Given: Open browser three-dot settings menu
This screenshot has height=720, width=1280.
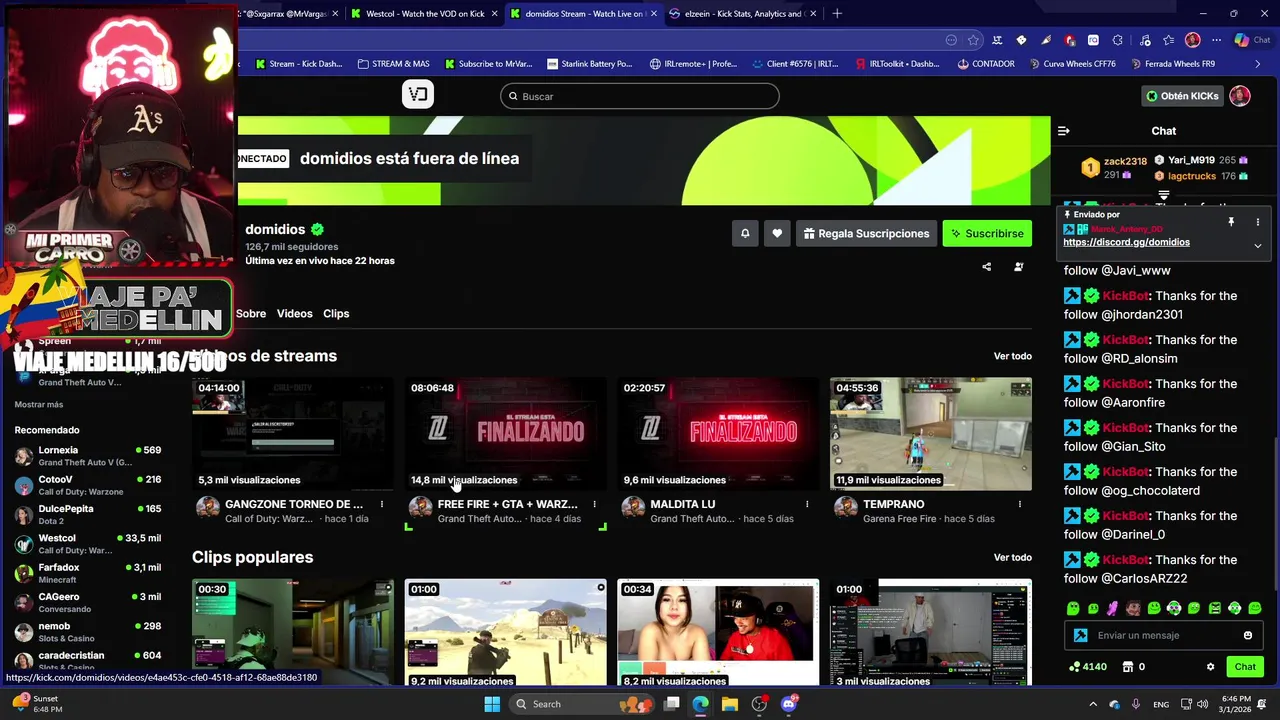Looking at the screenshot, I should pos(1216,40).
